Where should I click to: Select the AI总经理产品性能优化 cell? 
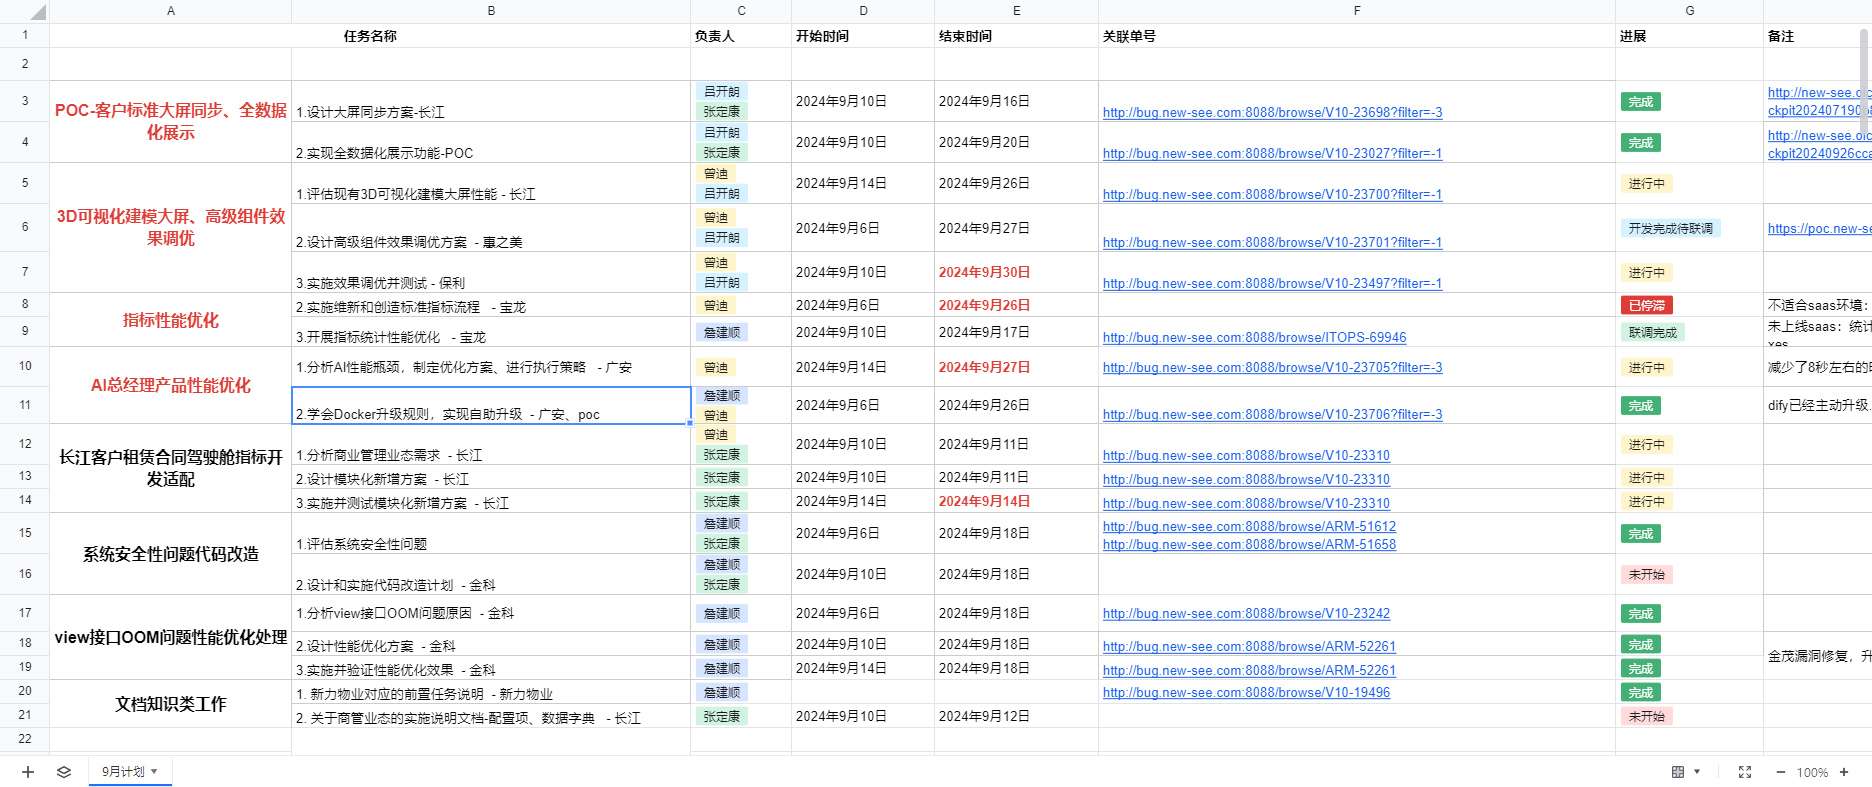coord(171,385)
